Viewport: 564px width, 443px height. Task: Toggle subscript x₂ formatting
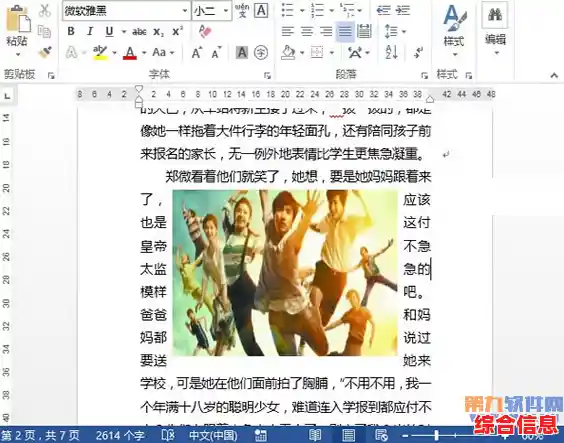(x=158, y=32)
